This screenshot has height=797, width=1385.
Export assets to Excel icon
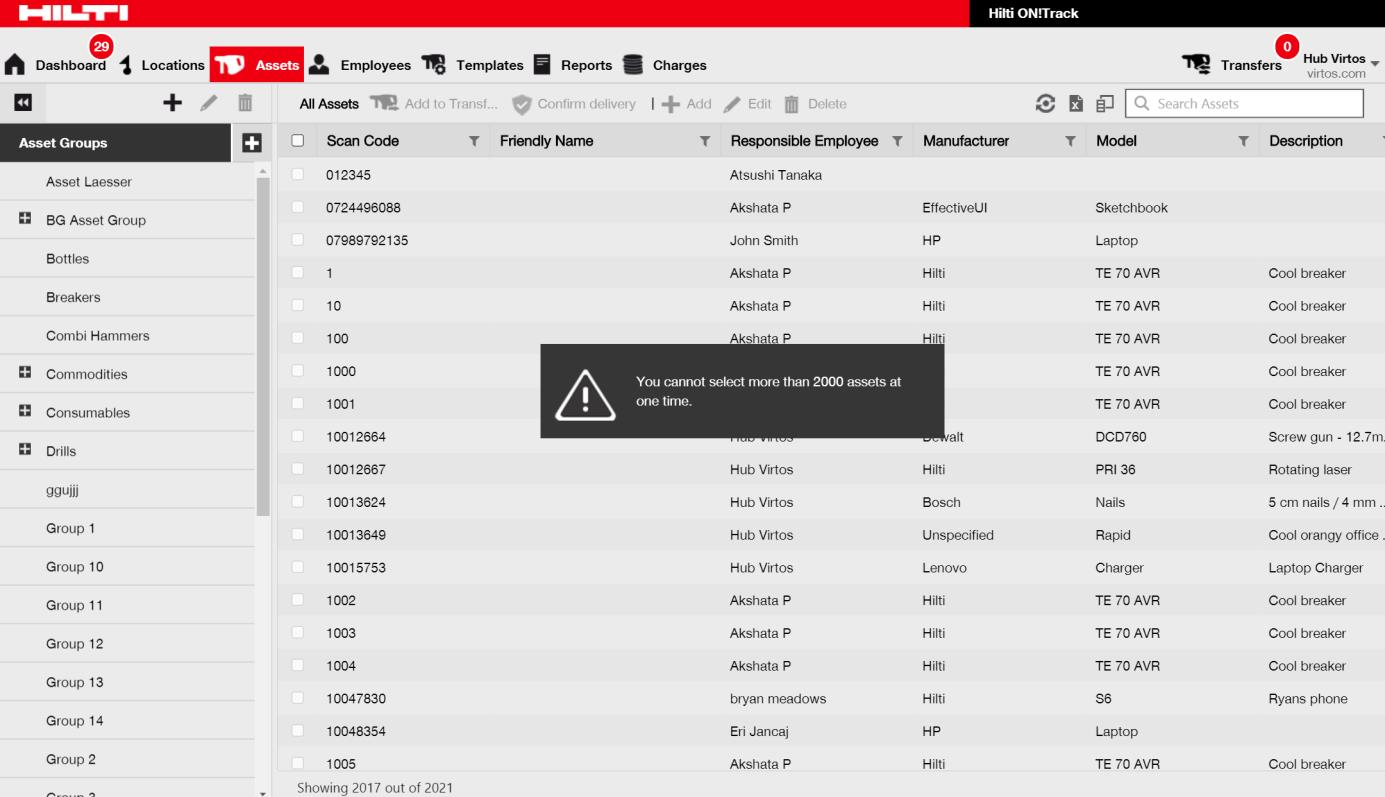[1076, 103]
